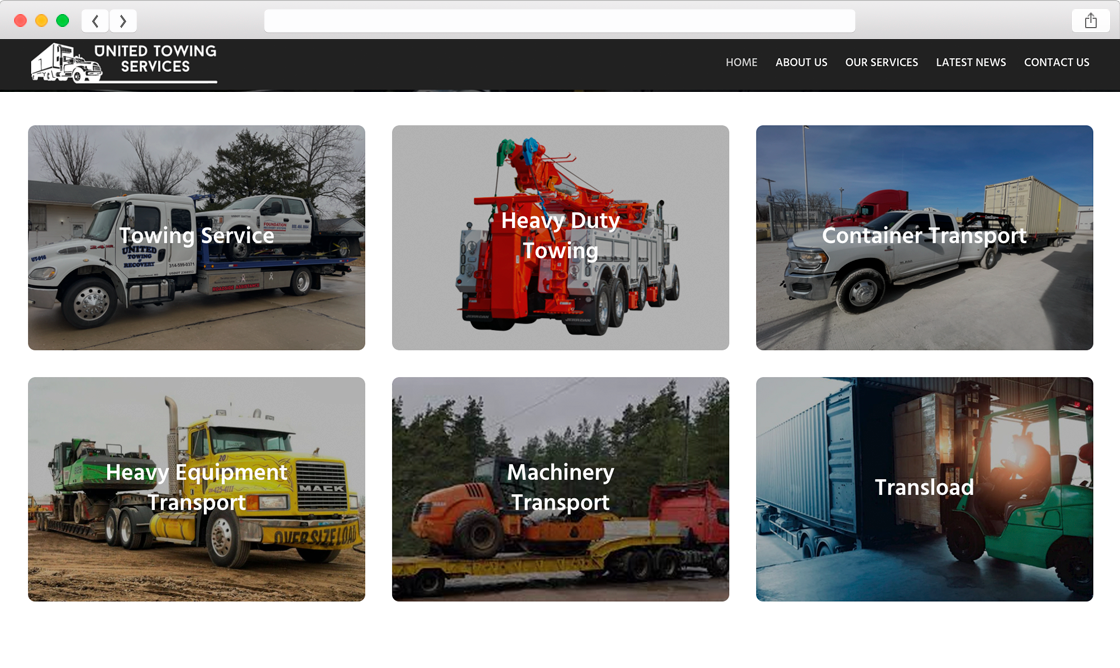Open the Towing Service card
The width and height of the screenshot is (1120, 668).
pos(196,237)
